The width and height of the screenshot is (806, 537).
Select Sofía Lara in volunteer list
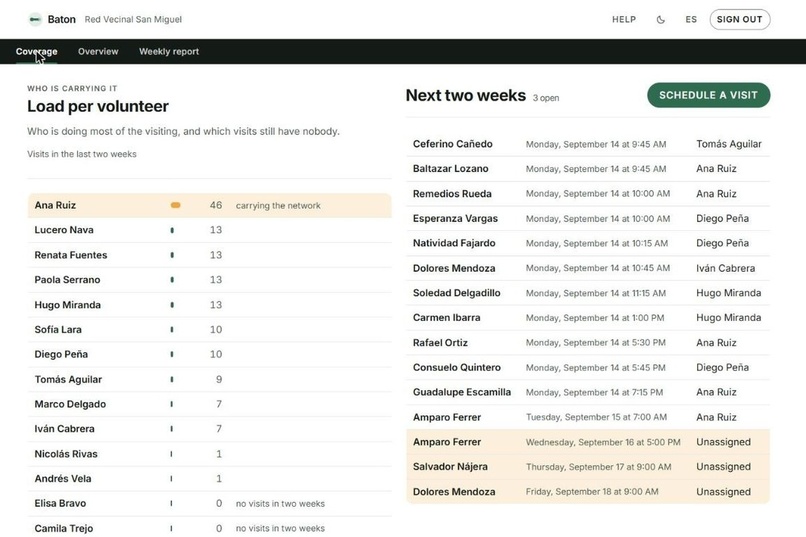[x=209, y=329]
